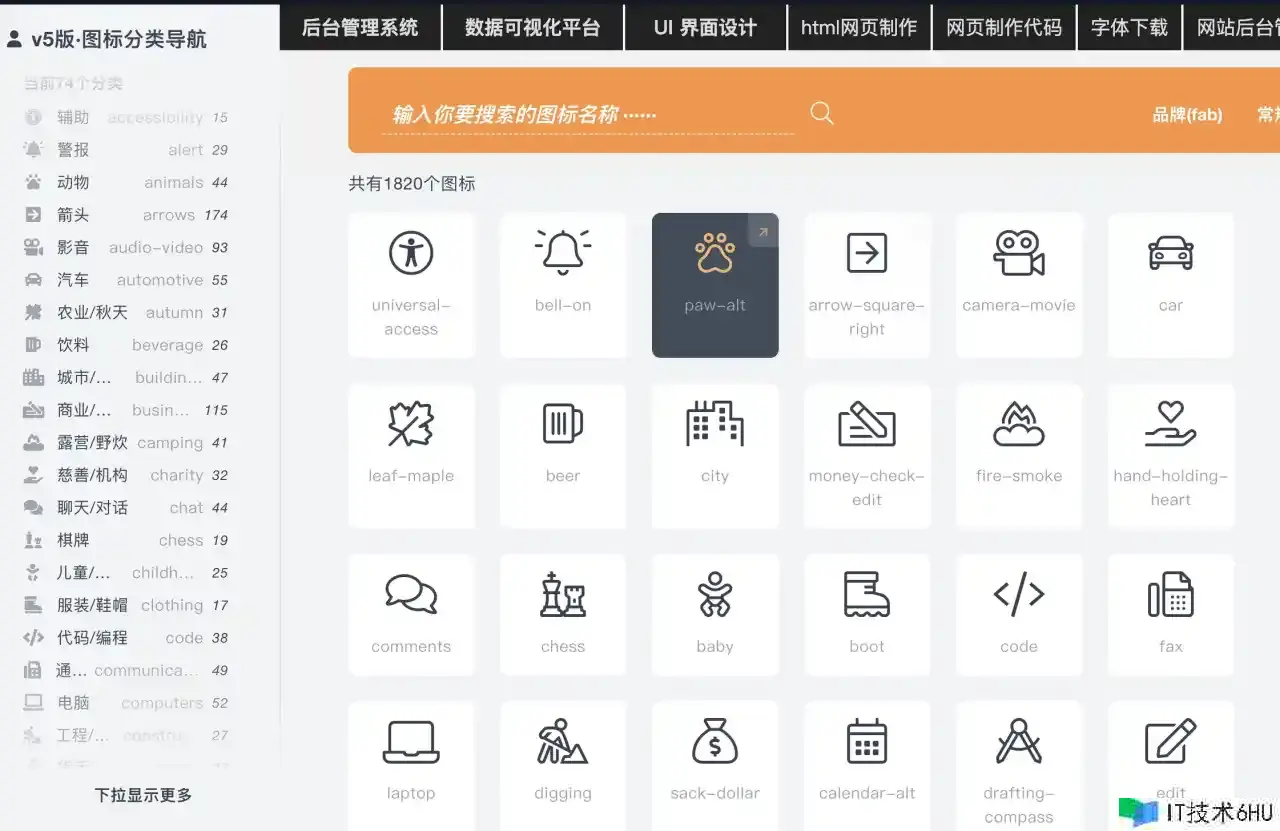Select the digging icon card
Image resolution: width=1280 pixels, height=831 pixels.
point(563,766)
